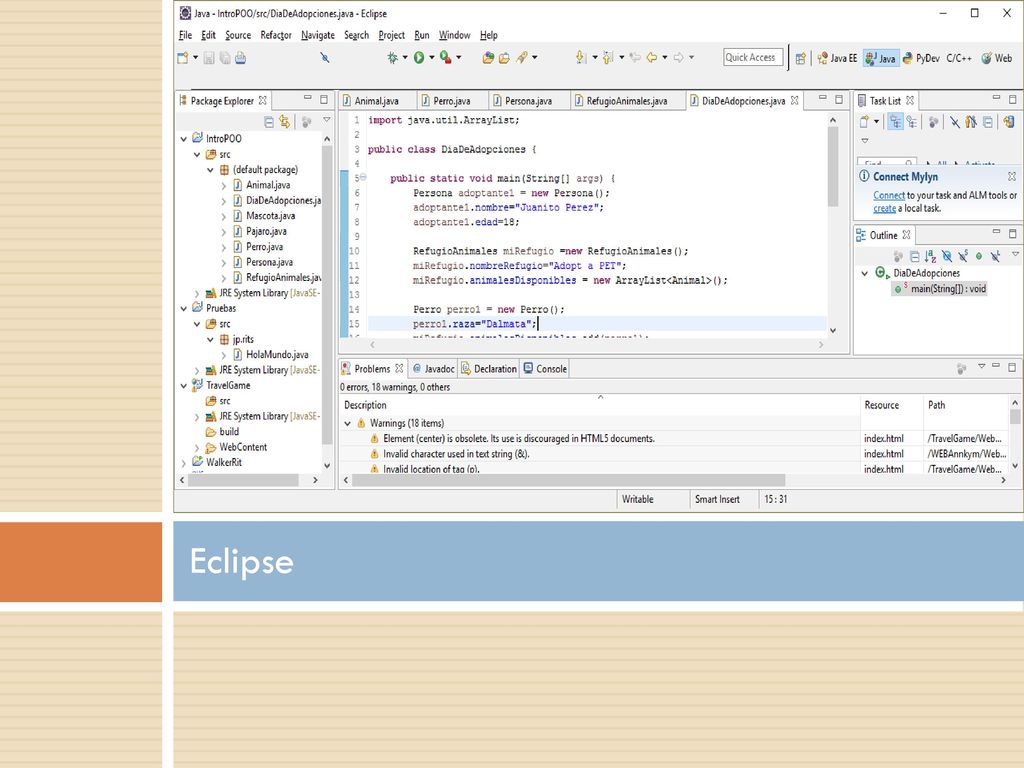Click the Run External Tools icon

point(445,57)
